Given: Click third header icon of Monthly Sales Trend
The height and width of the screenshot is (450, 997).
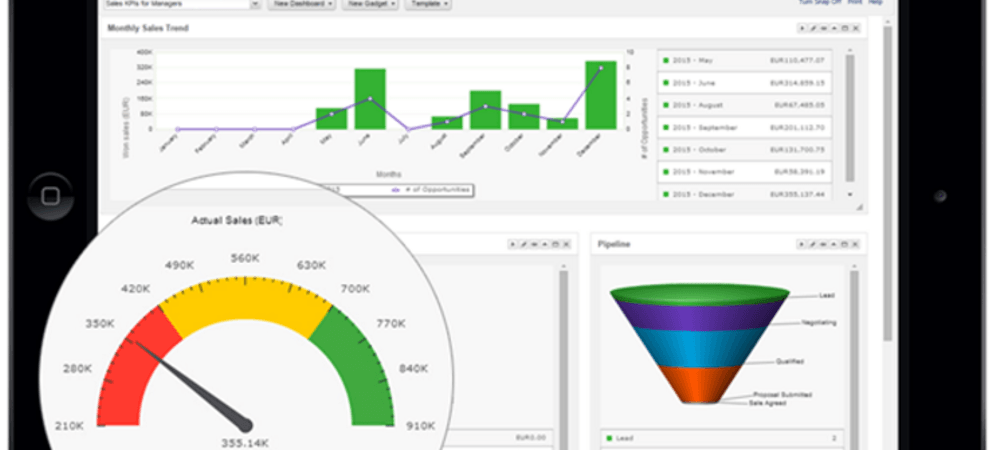Looking at the screenshot, I should click(x=824, y=28).
